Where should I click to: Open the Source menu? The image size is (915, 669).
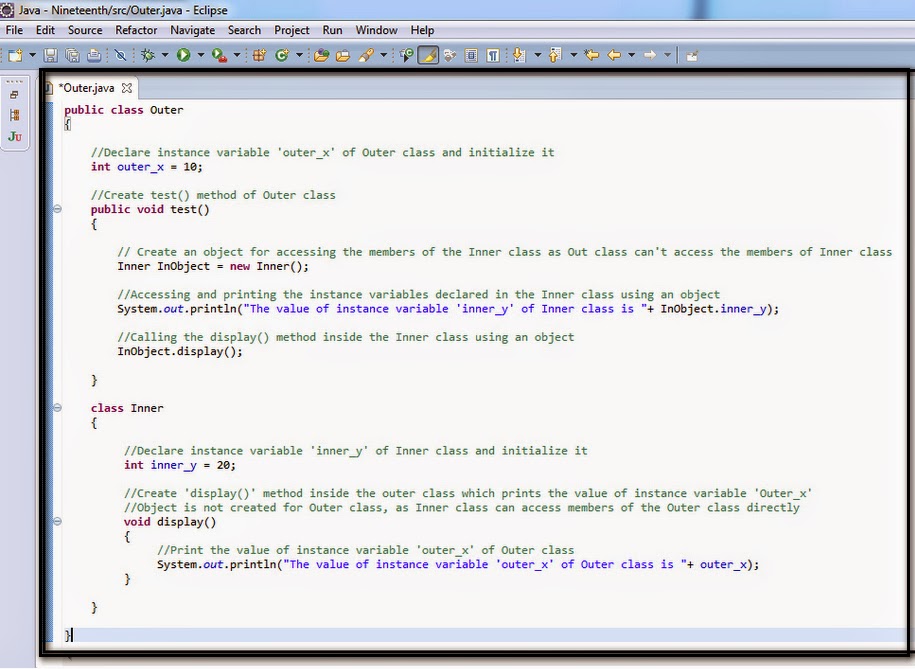[85, 30]
